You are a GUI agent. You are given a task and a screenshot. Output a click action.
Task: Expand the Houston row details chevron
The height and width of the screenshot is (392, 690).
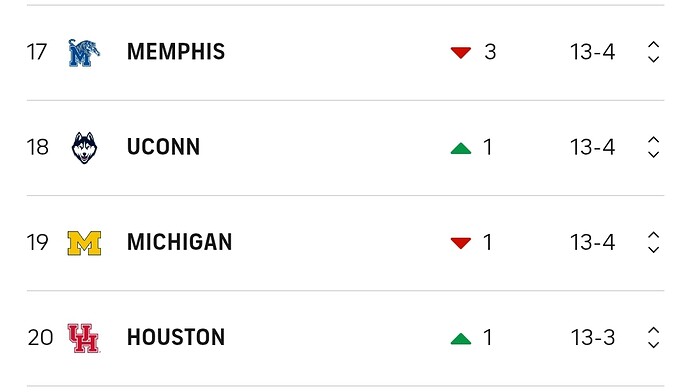point(653,337)
